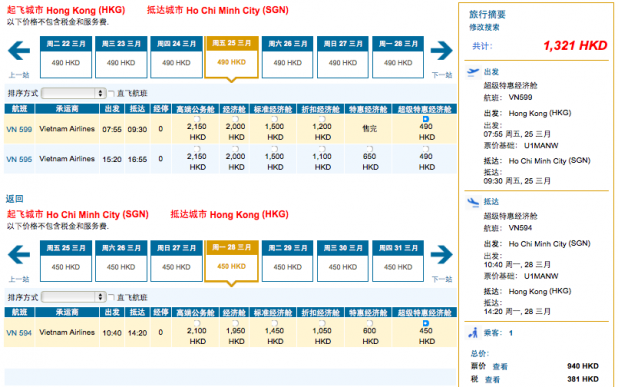618x387 pixels.
Task: Select VN 599 2,150 HKD business fare
Action: click(197, 119)
